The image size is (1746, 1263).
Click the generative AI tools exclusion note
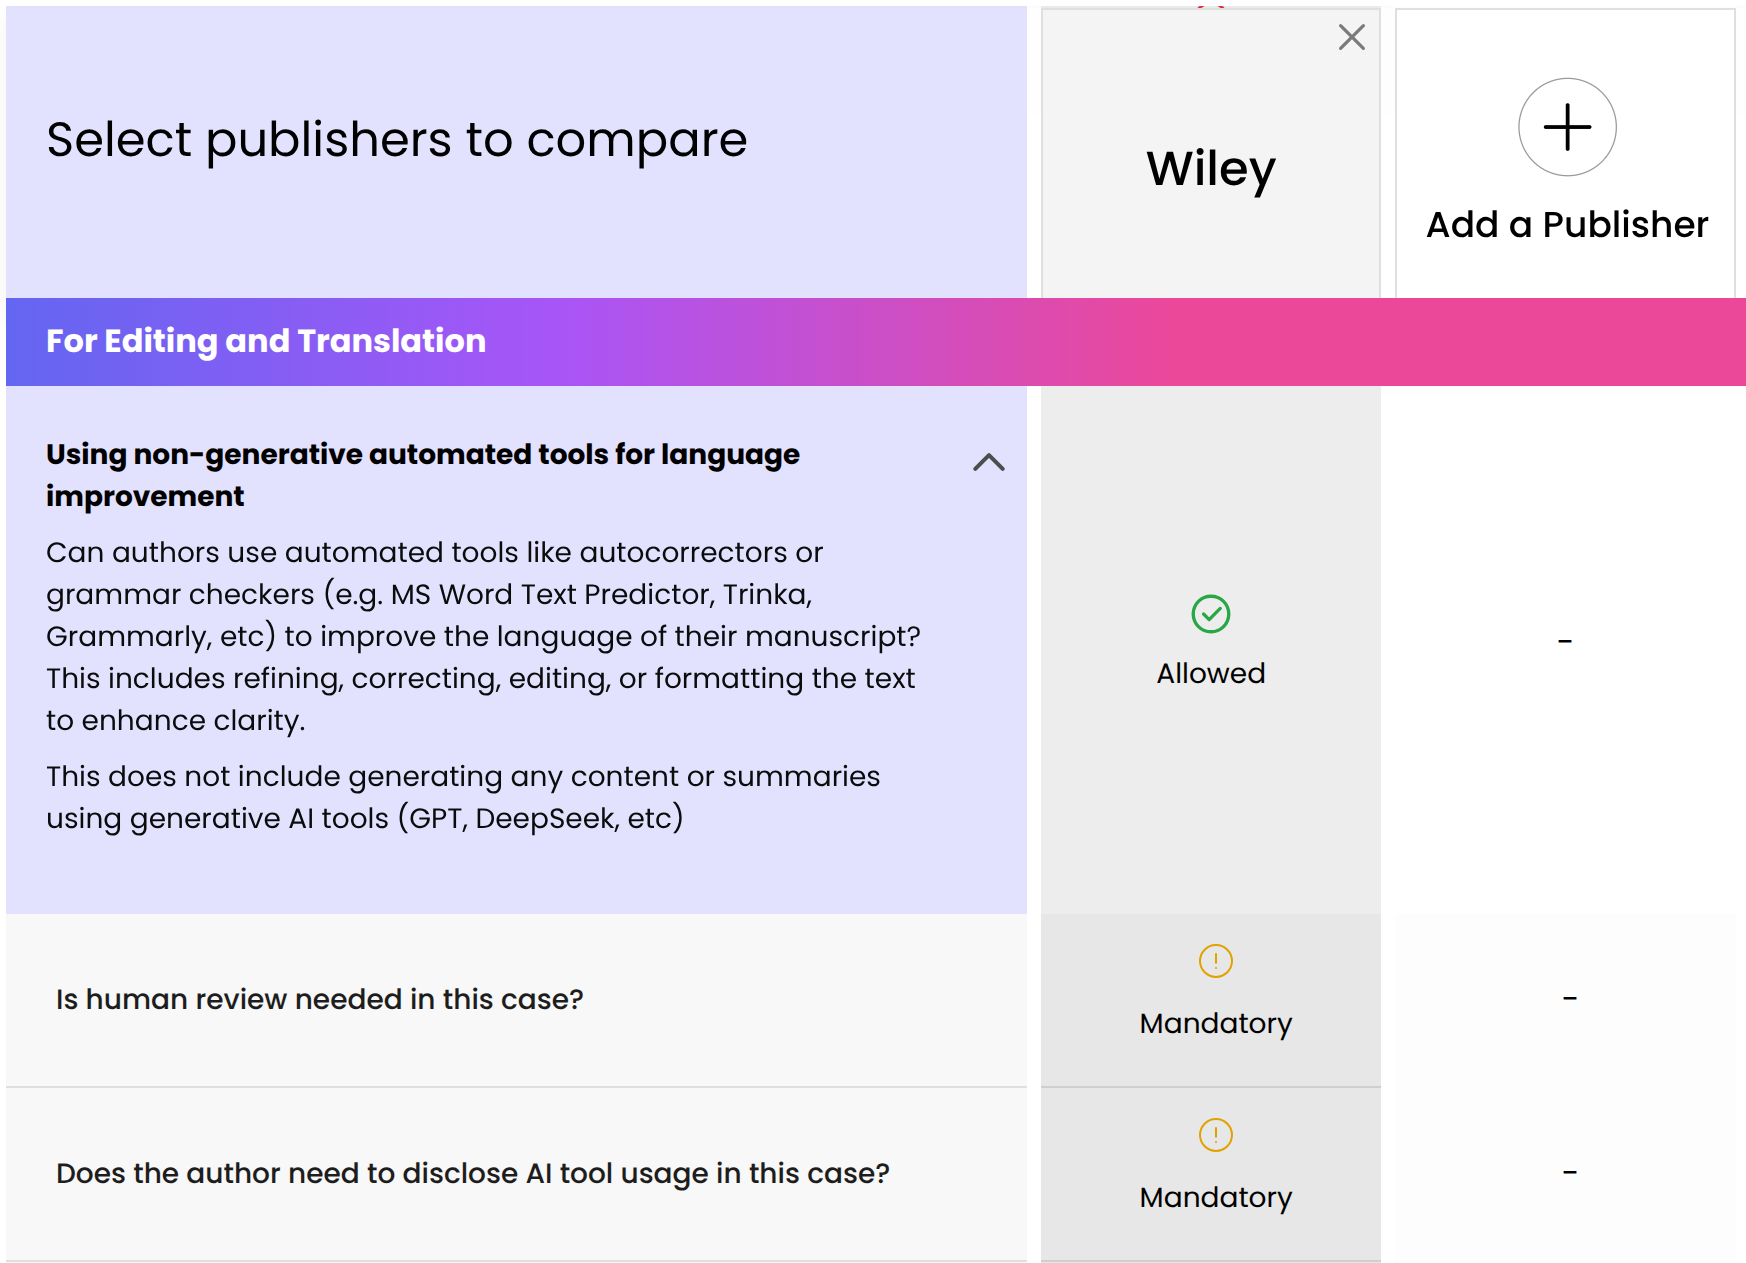coord(463,797)
